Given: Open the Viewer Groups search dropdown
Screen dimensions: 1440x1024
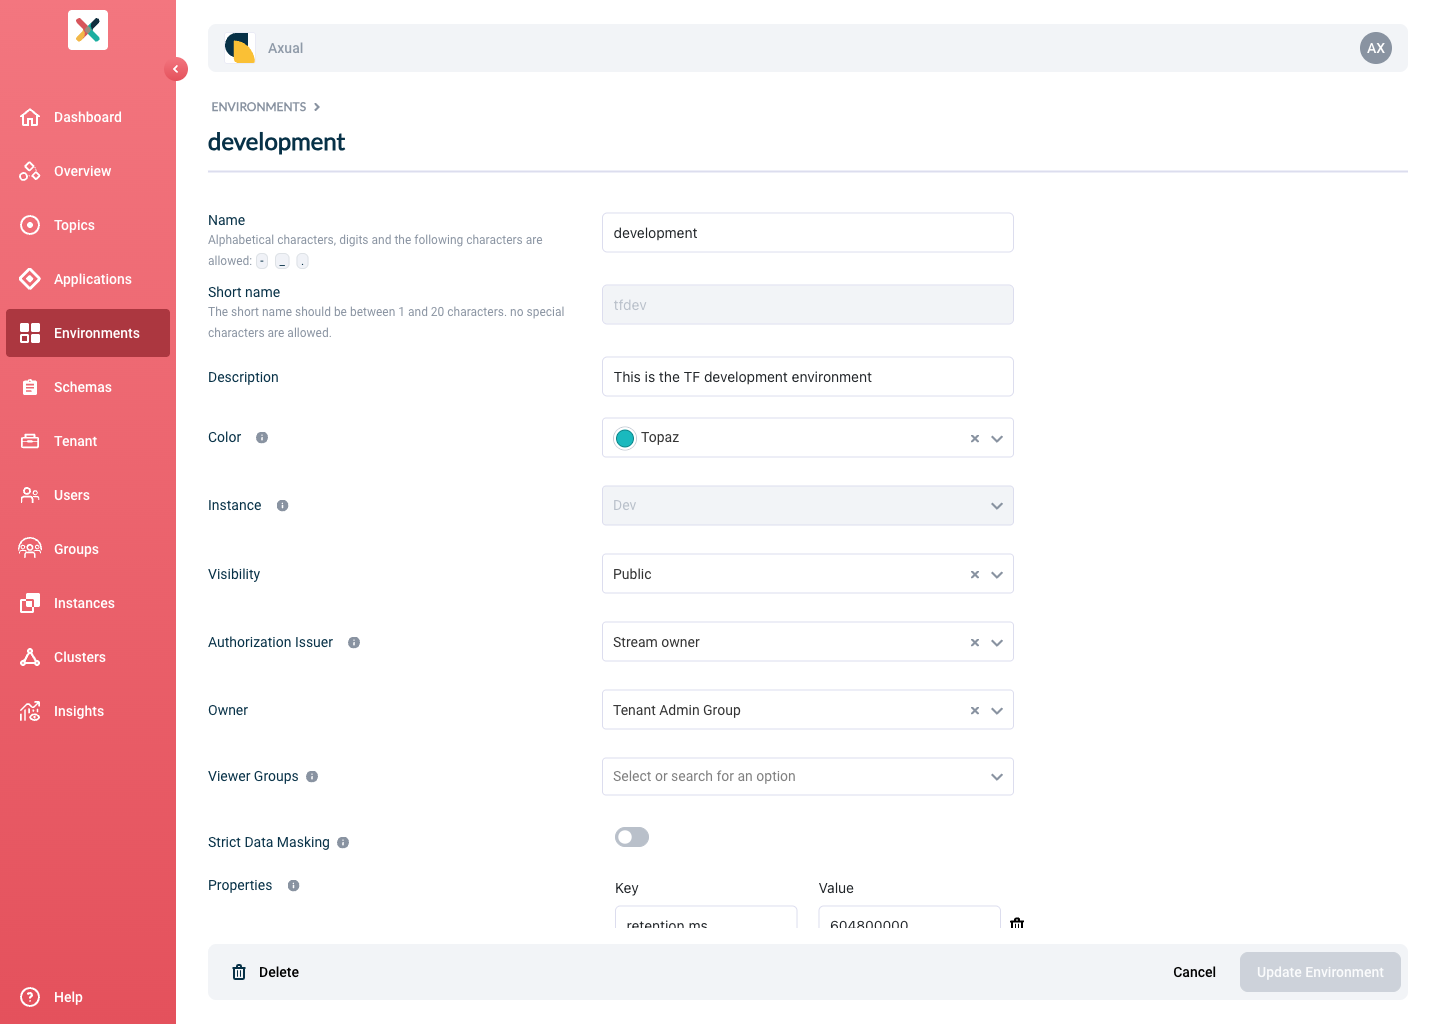Looking at the screenshot, I should [808, 777].
